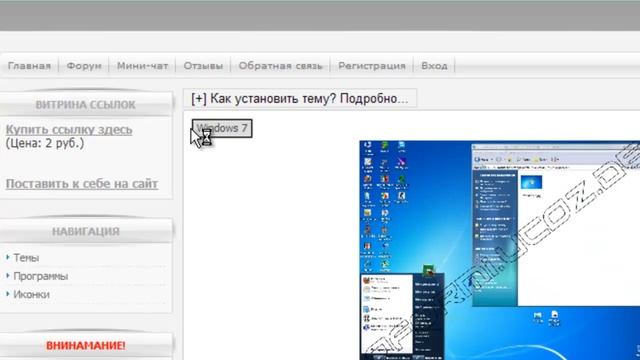The image size is (640, 360).
Task: Follow the "Купить ссылку здесь" link
Action: click(x=69, y=130)
